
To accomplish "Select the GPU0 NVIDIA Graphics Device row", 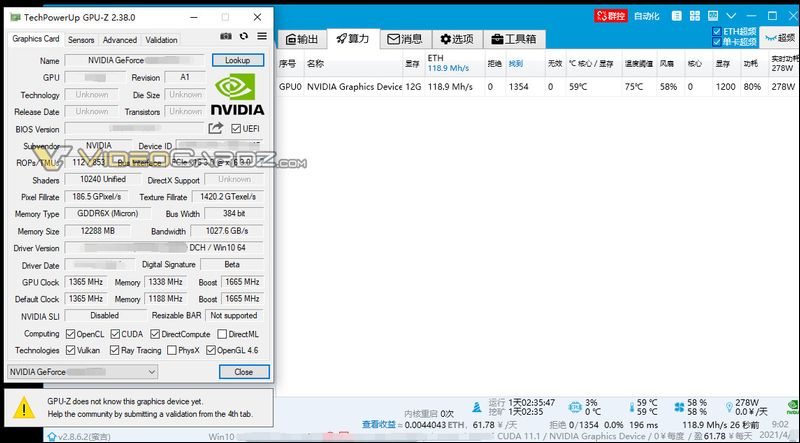I will [x=538, y=87].
